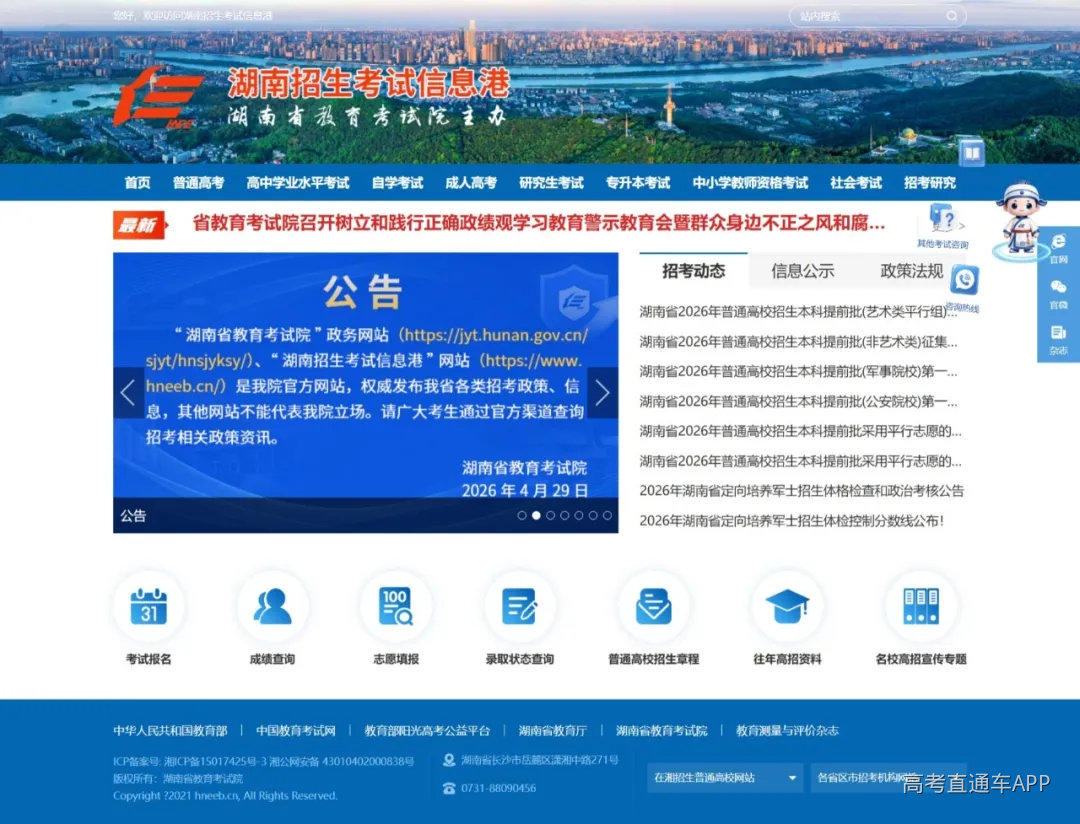
Task: Select the sixth carousel dot
Action: (593, 515)
